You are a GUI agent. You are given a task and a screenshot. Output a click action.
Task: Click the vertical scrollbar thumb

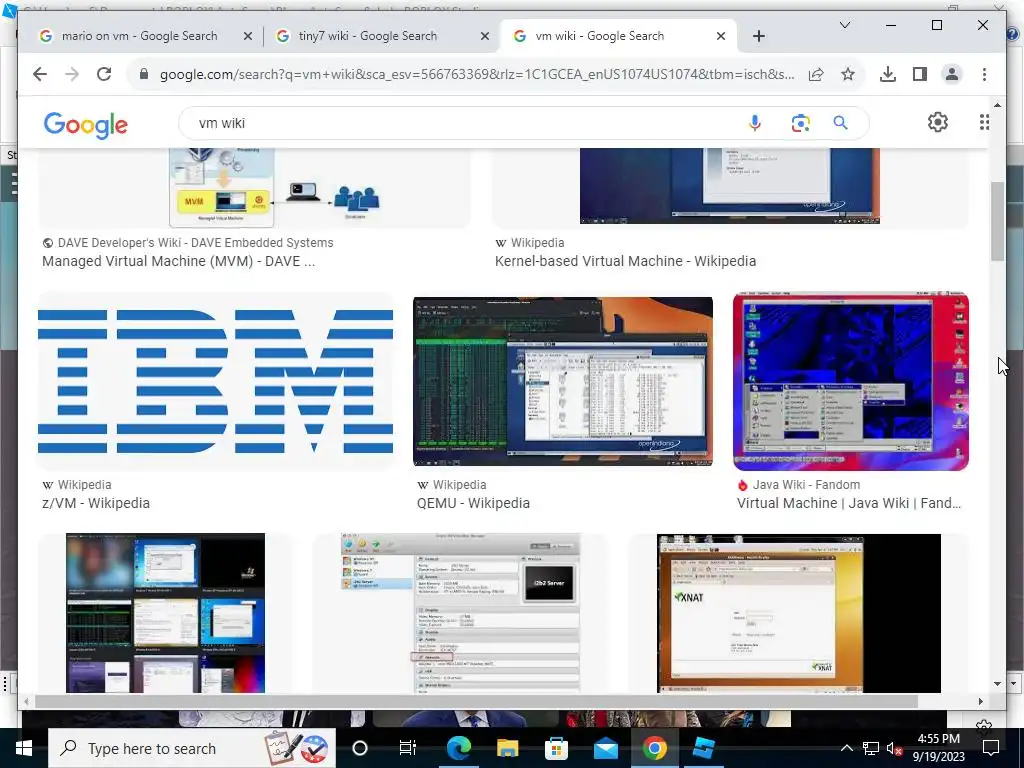997,222
